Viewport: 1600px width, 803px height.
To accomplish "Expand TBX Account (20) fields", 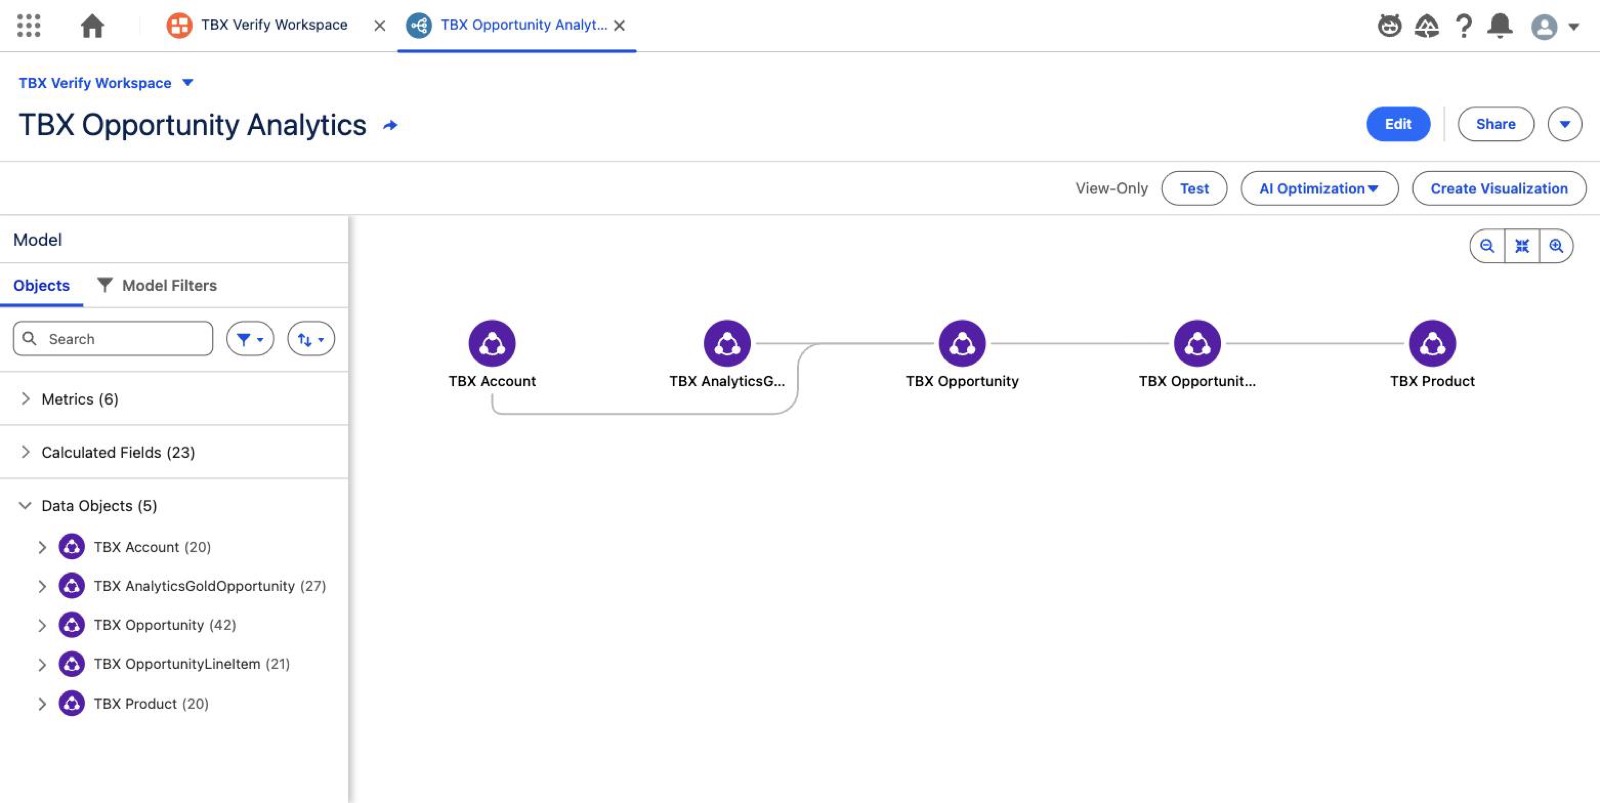I will click(42, 547).
